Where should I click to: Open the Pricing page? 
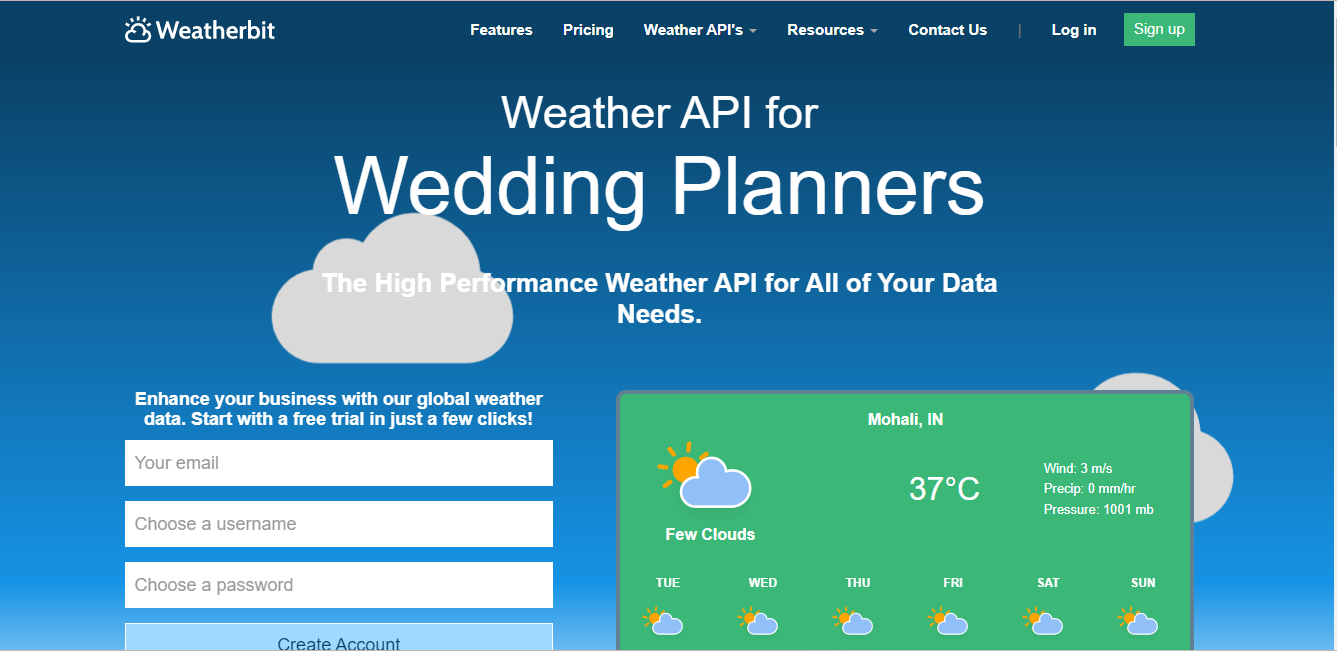(x=588, y=30)
